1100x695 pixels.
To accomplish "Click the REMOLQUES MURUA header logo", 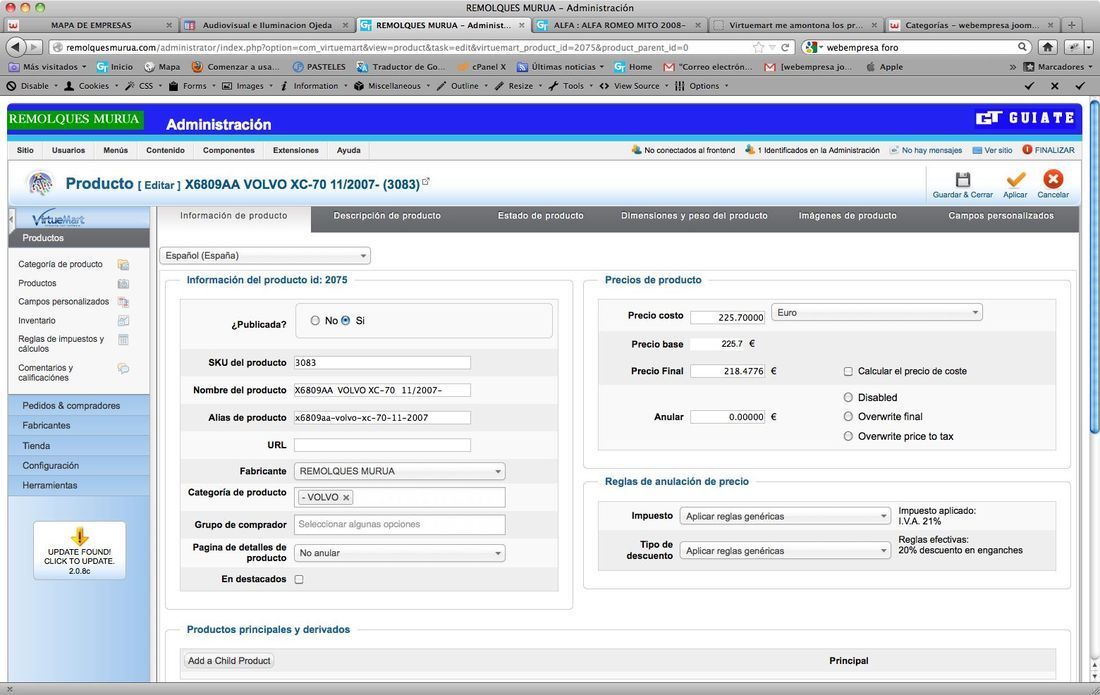I will [74, 119].
